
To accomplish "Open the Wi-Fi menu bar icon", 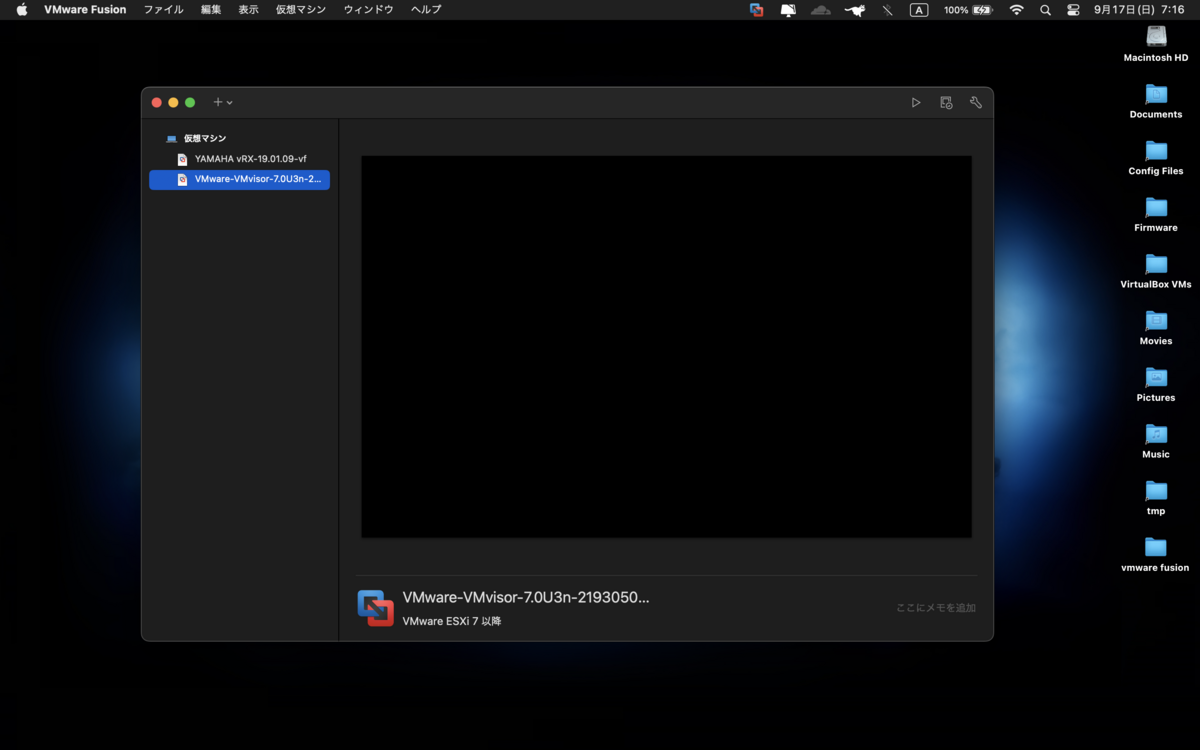I will click(x=1017, y=10).
